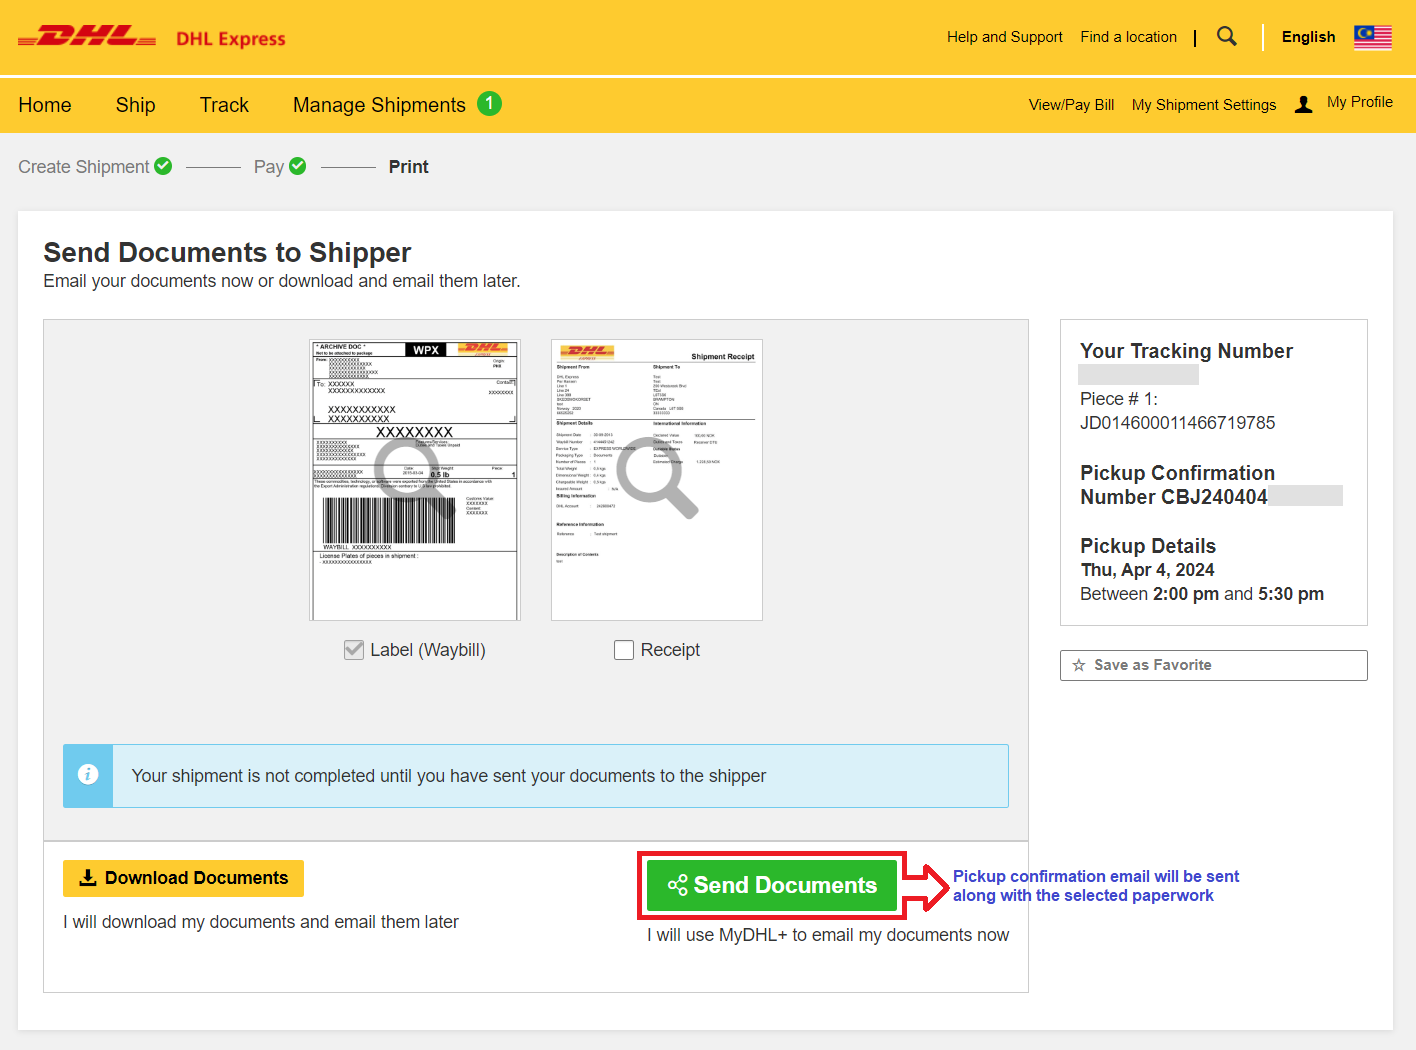Click the green Send Documents button

(x=772, y=885)
